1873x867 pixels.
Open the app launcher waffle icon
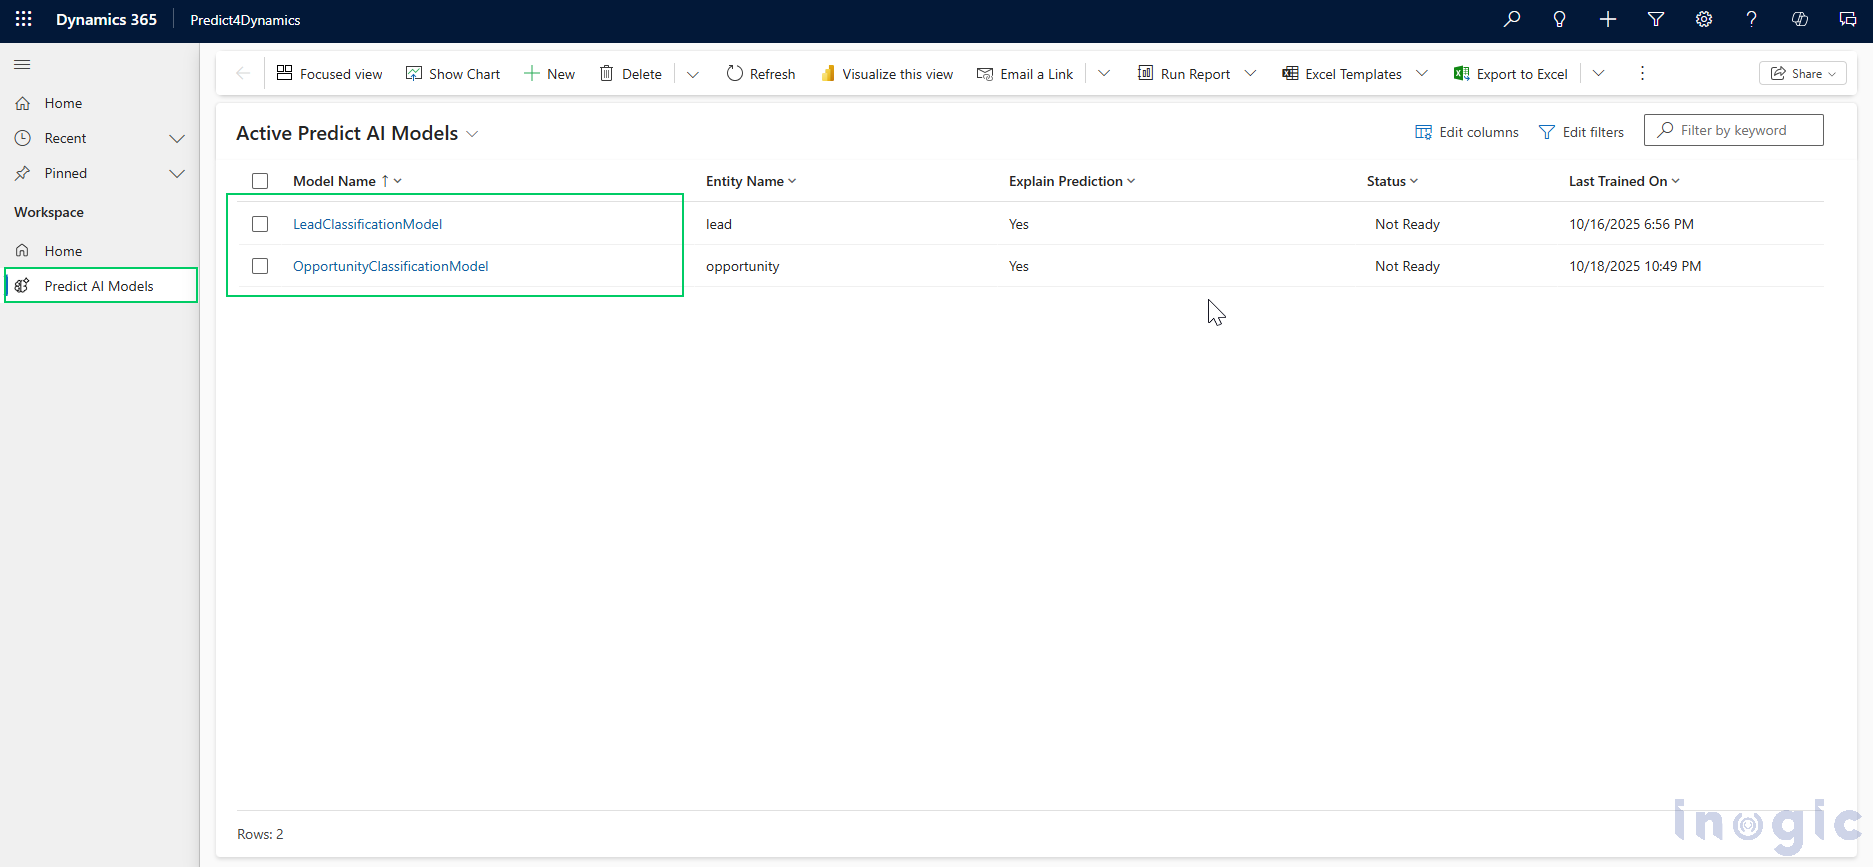pos(24,19)
